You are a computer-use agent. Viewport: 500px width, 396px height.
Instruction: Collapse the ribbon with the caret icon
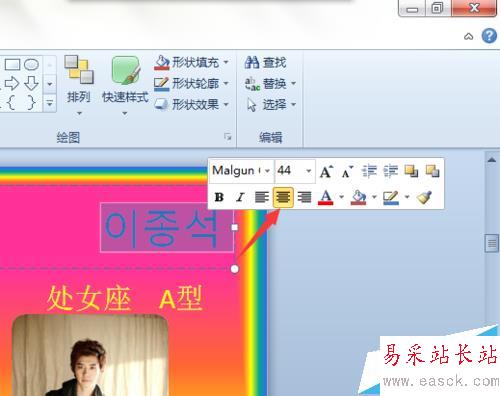[x=469, y=36]
